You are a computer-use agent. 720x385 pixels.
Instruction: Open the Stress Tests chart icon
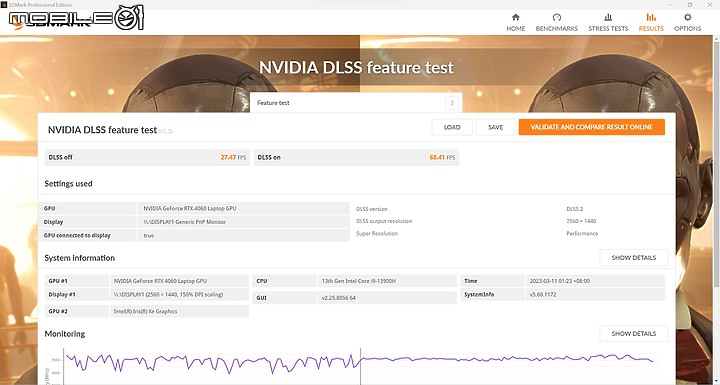point(608,17)
